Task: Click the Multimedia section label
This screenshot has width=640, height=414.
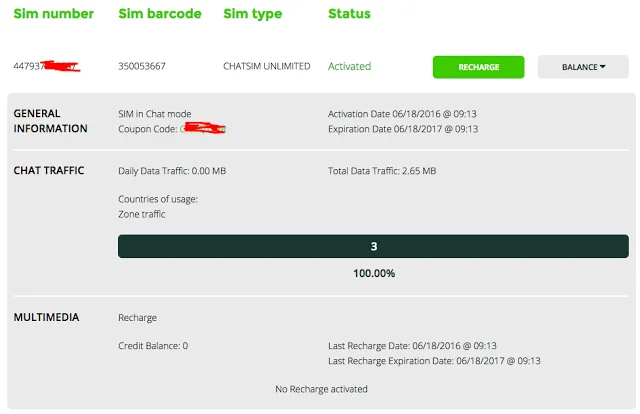Action: pyautogui.click(x=46, y=318)
